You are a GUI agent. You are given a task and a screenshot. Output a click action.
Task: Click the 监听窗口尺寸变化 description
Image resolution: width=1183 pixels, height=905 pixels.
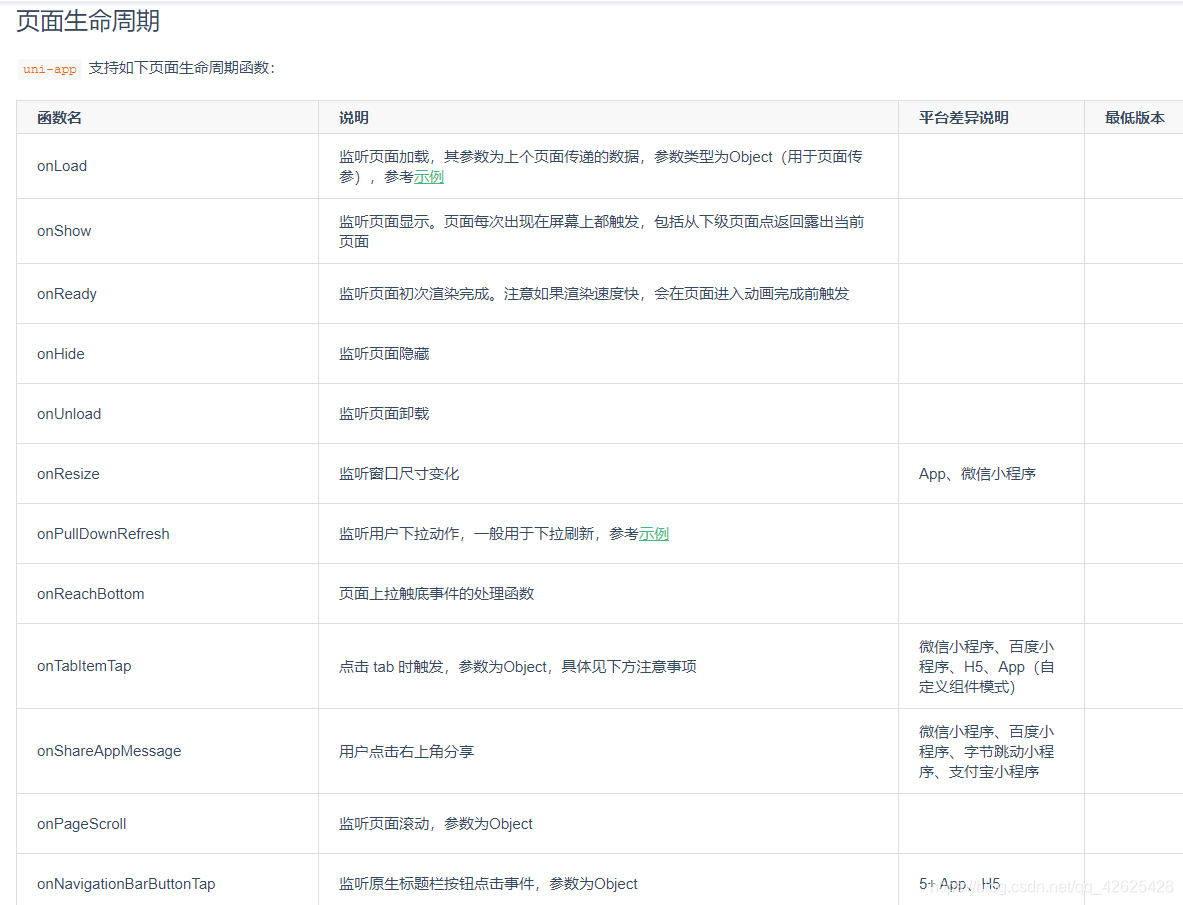[x=399, y=474]
